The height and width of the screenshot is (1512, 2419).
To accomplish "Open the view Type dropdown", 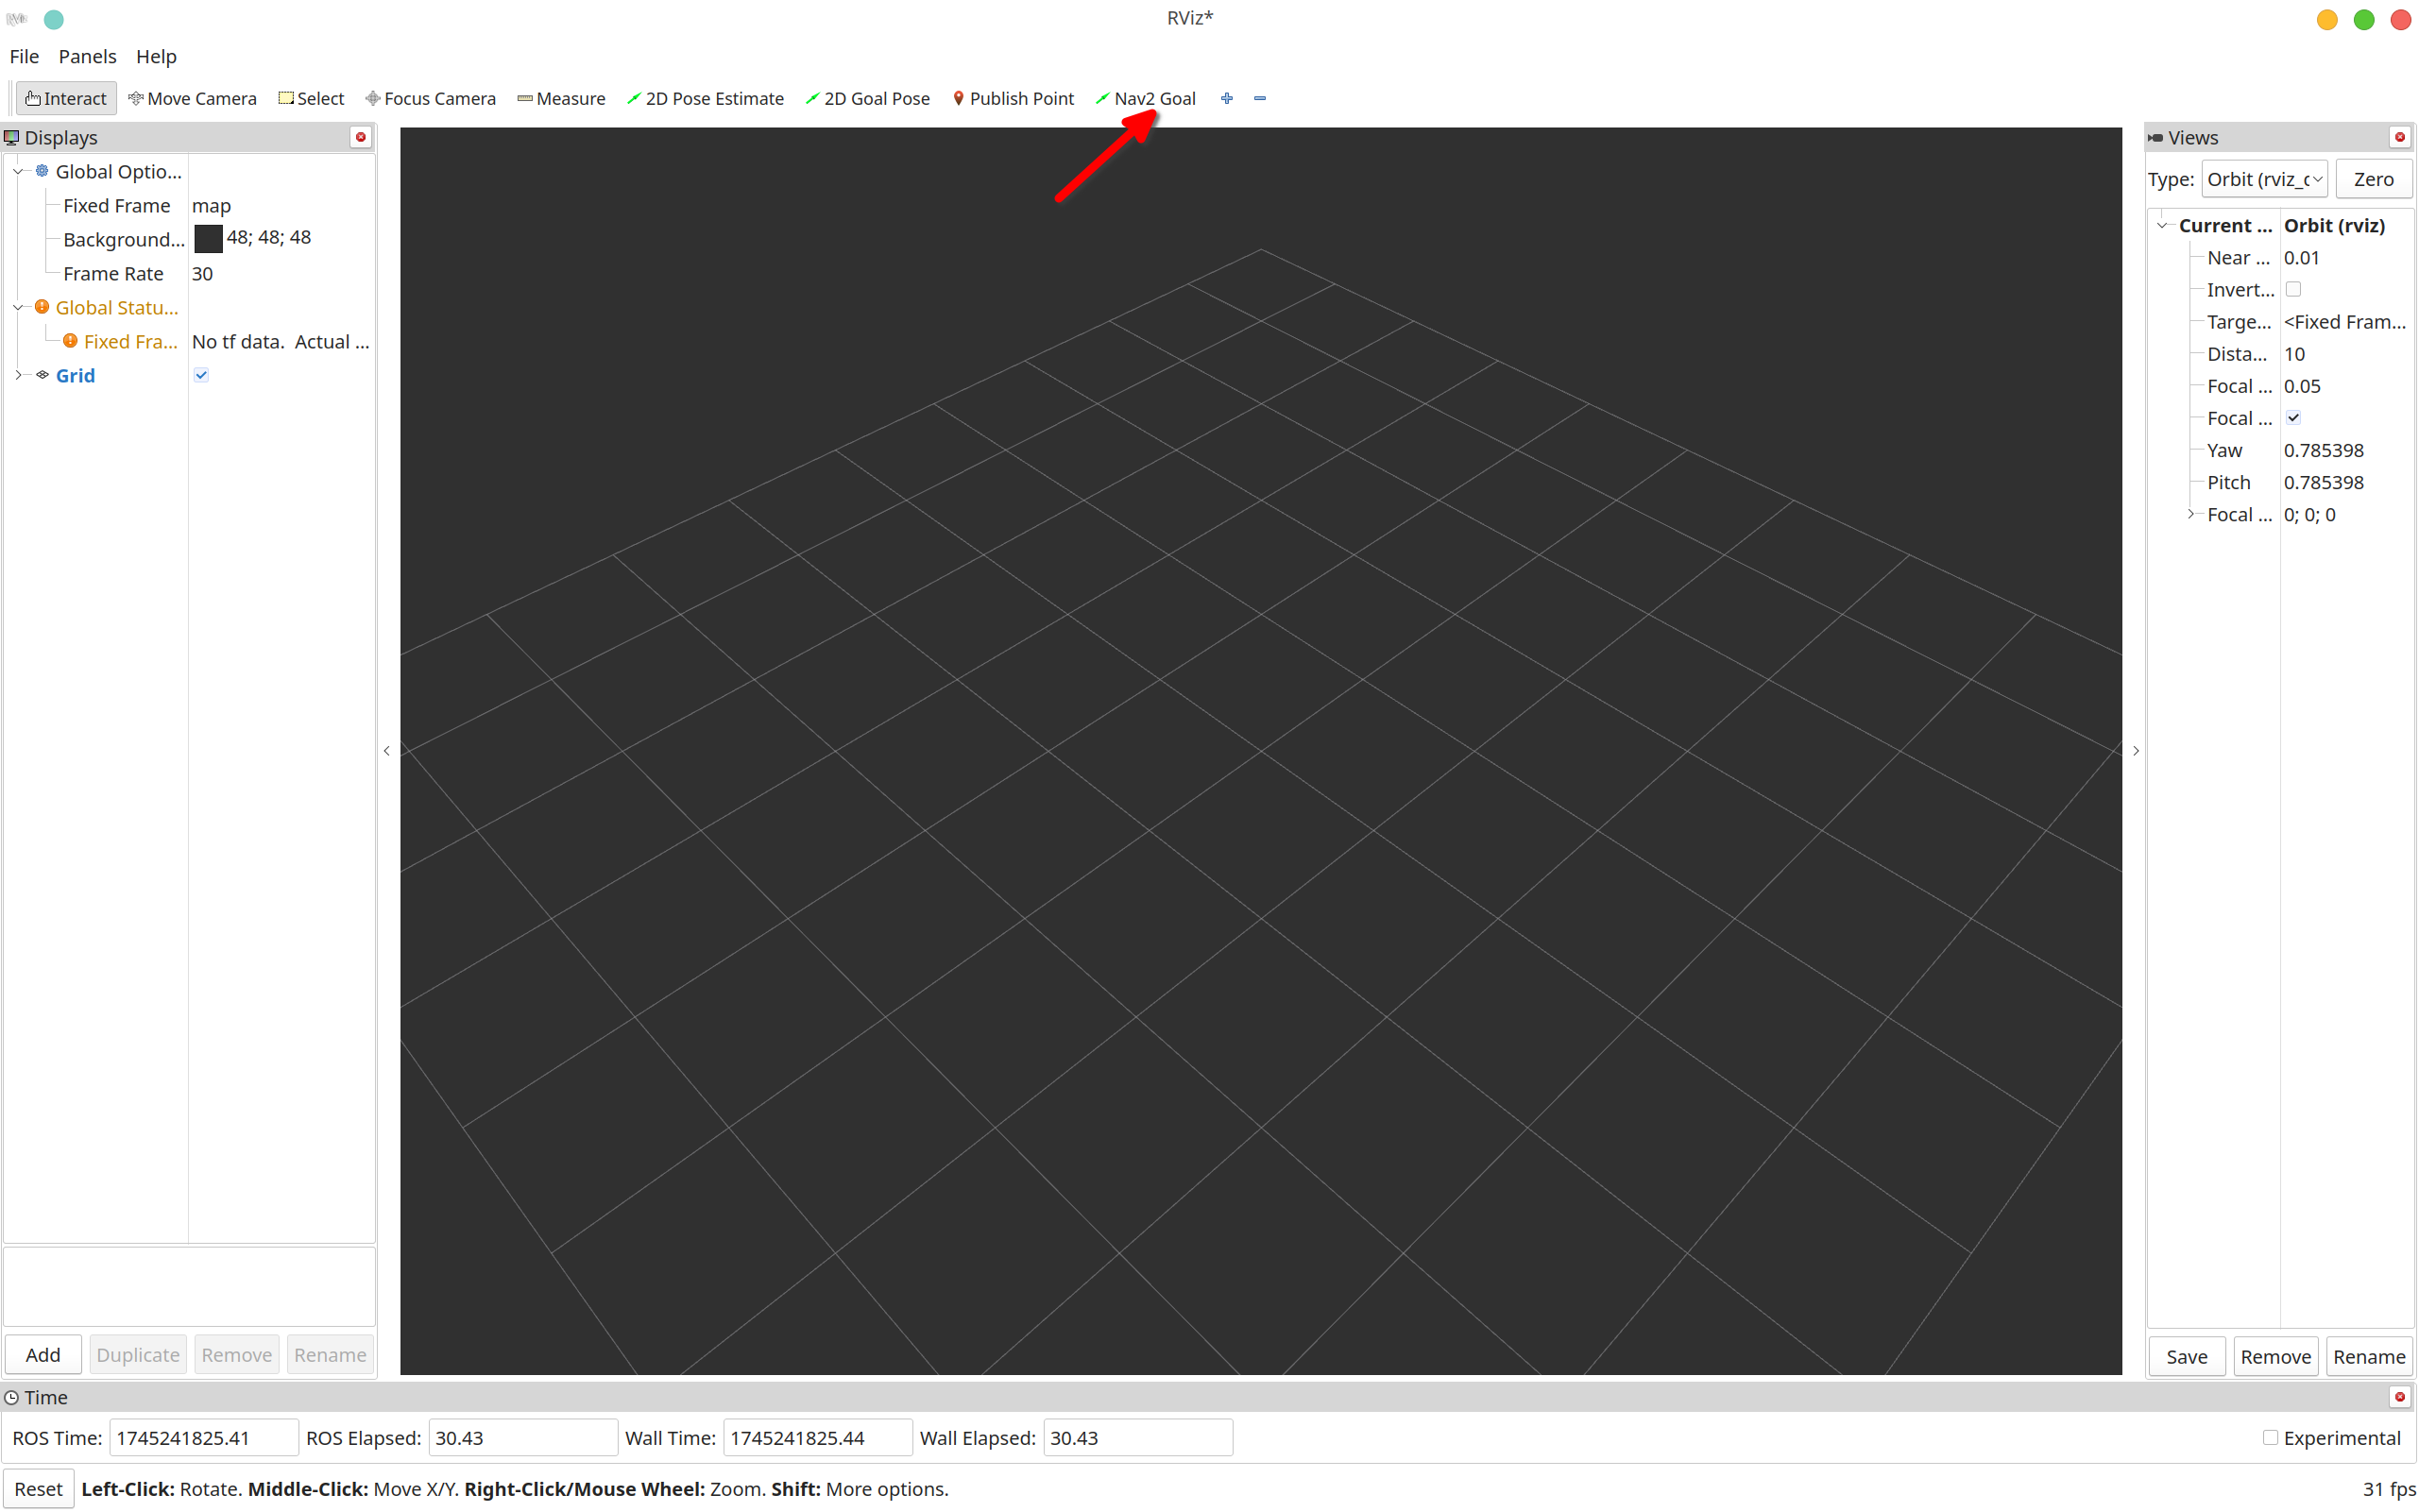I will 2264,179.
